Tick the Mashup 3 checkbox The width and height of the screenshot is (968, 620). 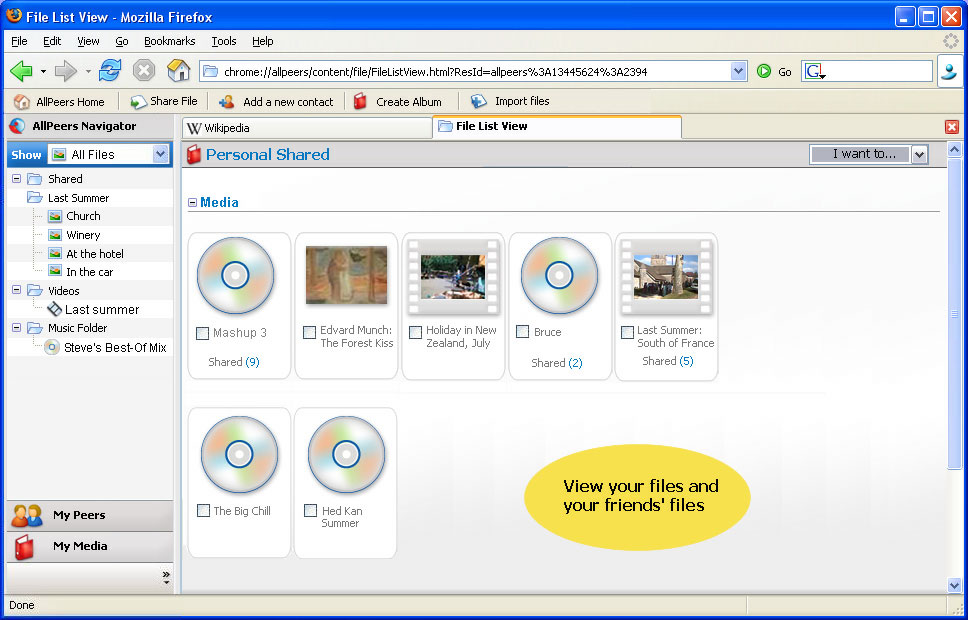click(202, 333)
